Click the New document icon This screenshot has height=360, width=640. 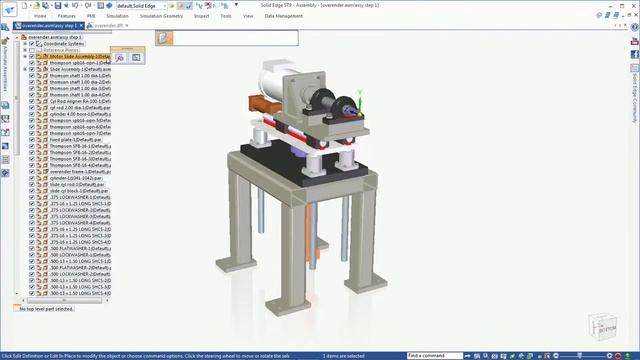[x=24, y=6]
